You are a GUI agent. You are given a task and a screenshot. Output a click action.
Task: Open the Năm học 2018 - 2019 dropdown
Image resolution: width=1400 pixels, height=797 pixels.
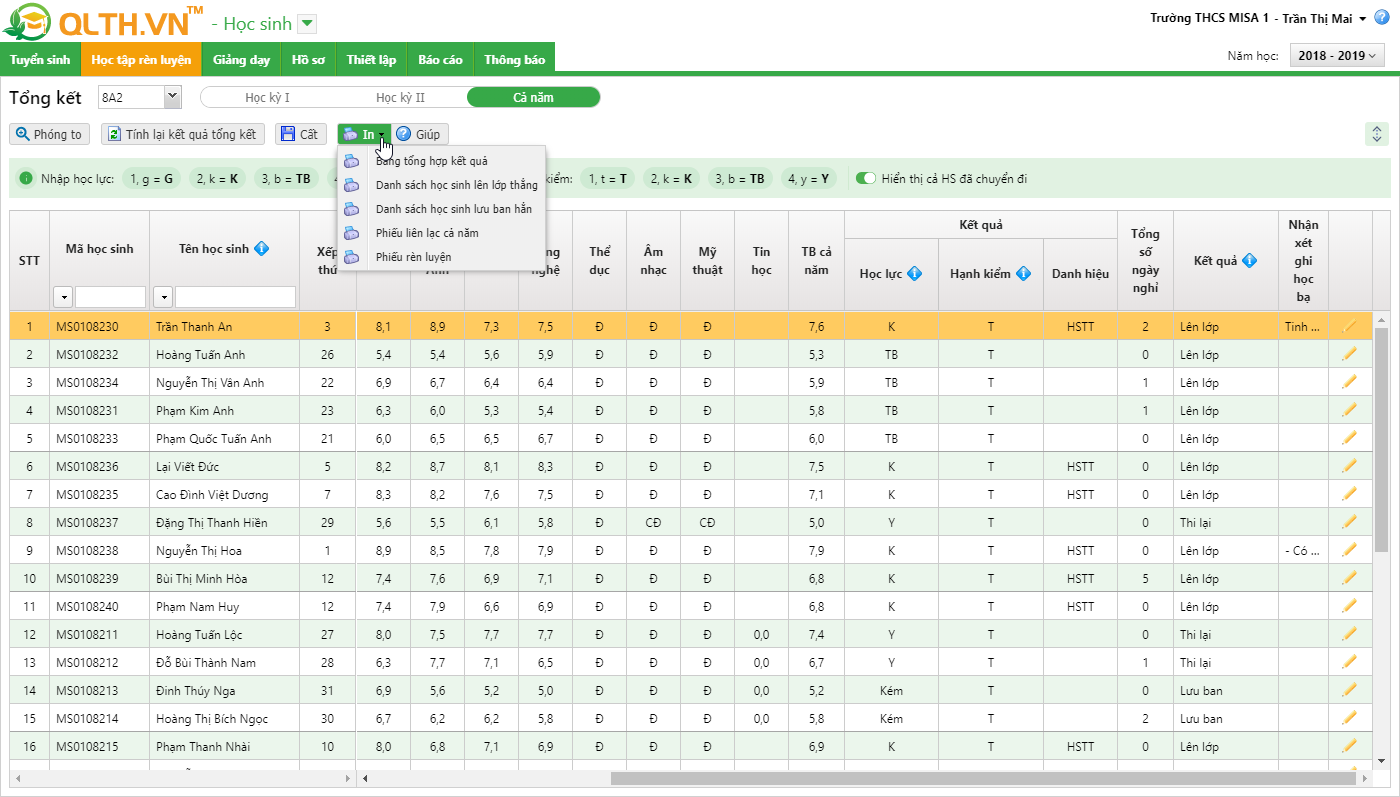[1337, 56]
